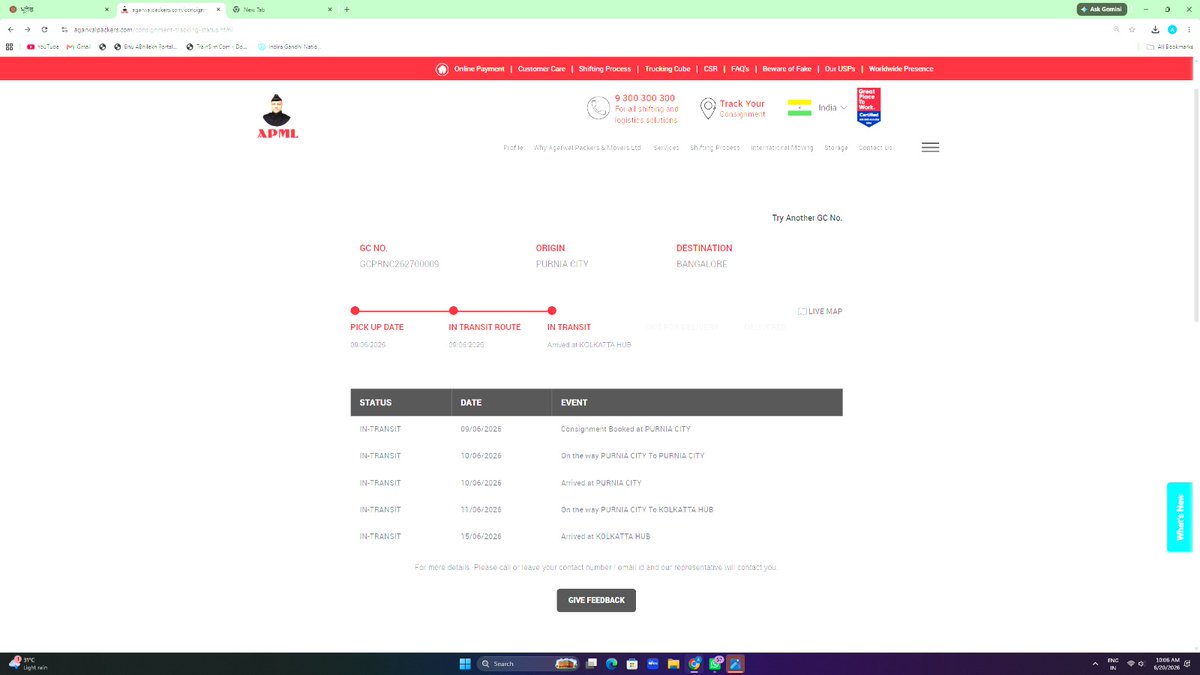1200x675 pixels.
Task: Click the Beware of Fake link
Action: click(x=787, y=69)
